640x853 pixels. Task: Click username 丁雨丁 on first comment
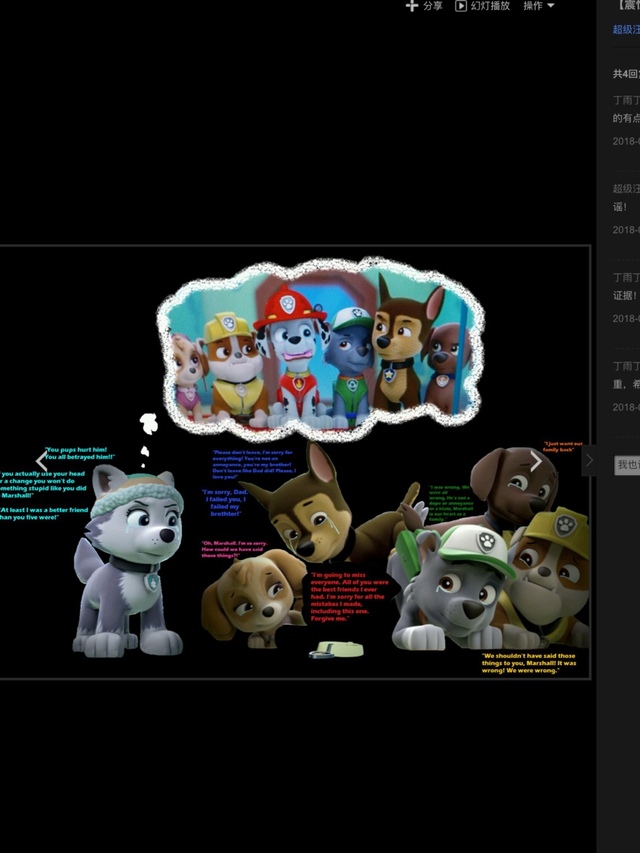pos(626,100)
